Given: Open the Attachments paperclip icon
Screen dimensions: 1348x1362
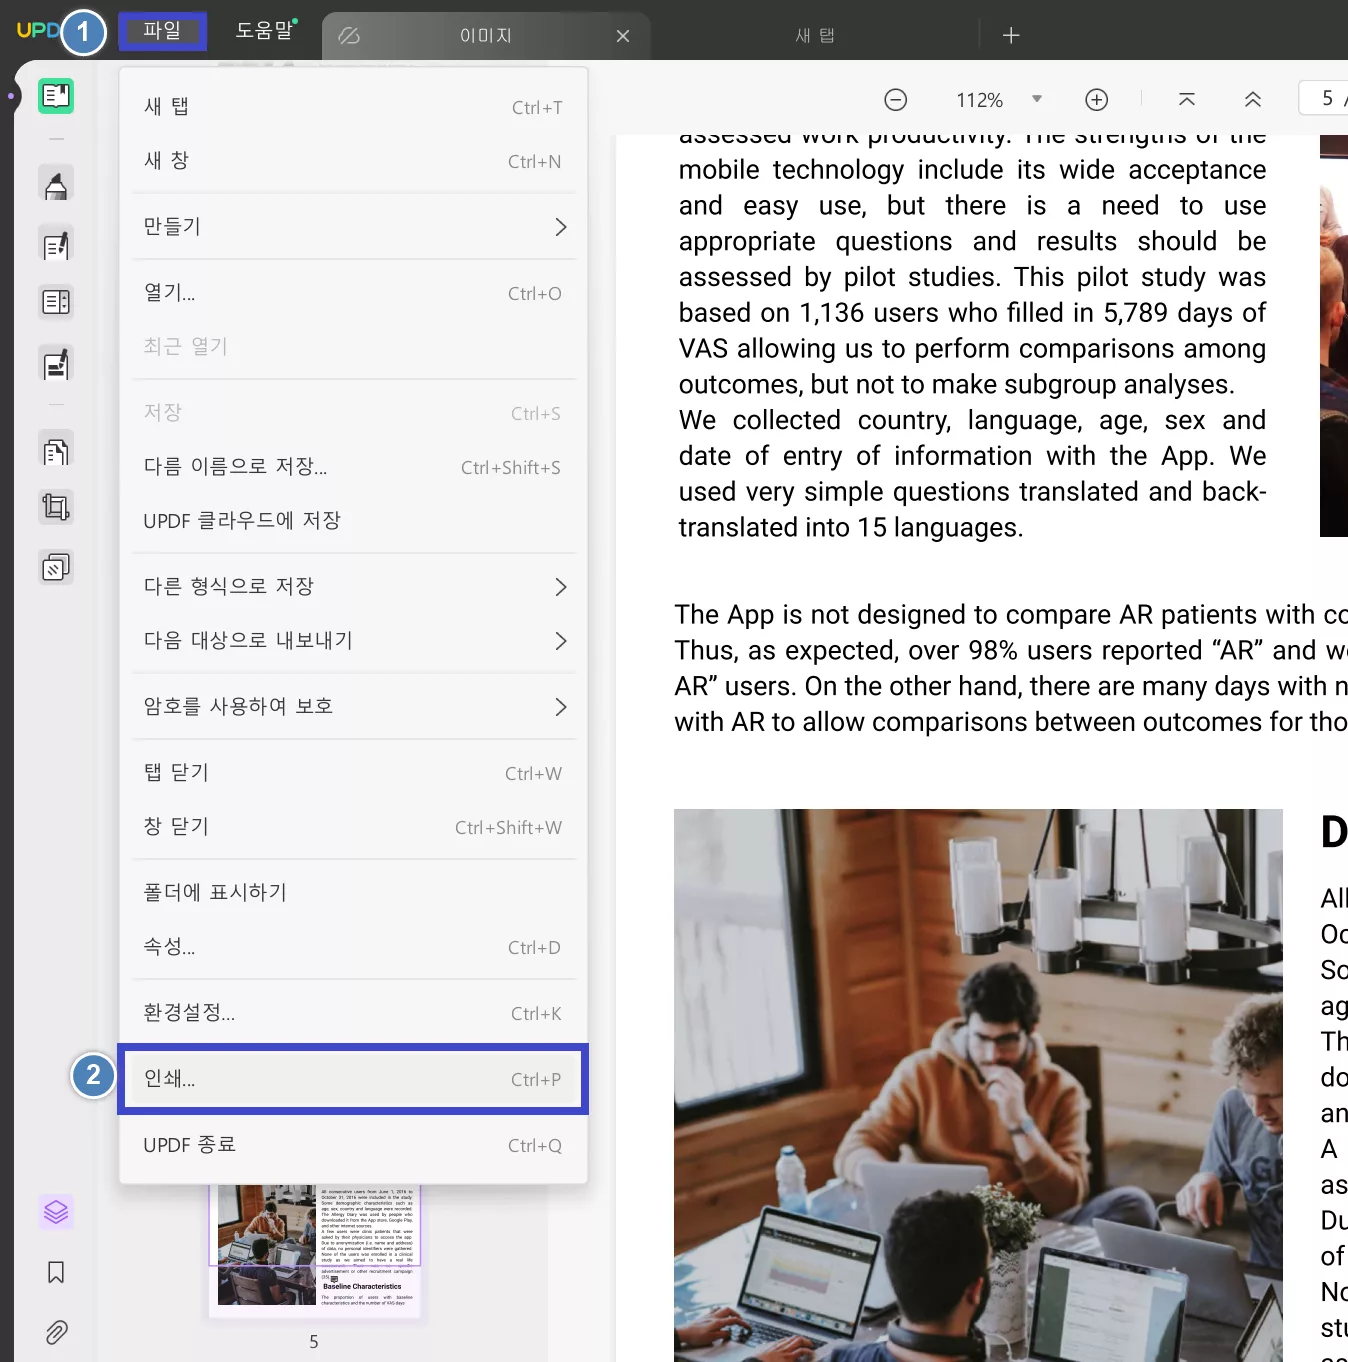Looking at the screenshot, I should tap(56, 1332).
